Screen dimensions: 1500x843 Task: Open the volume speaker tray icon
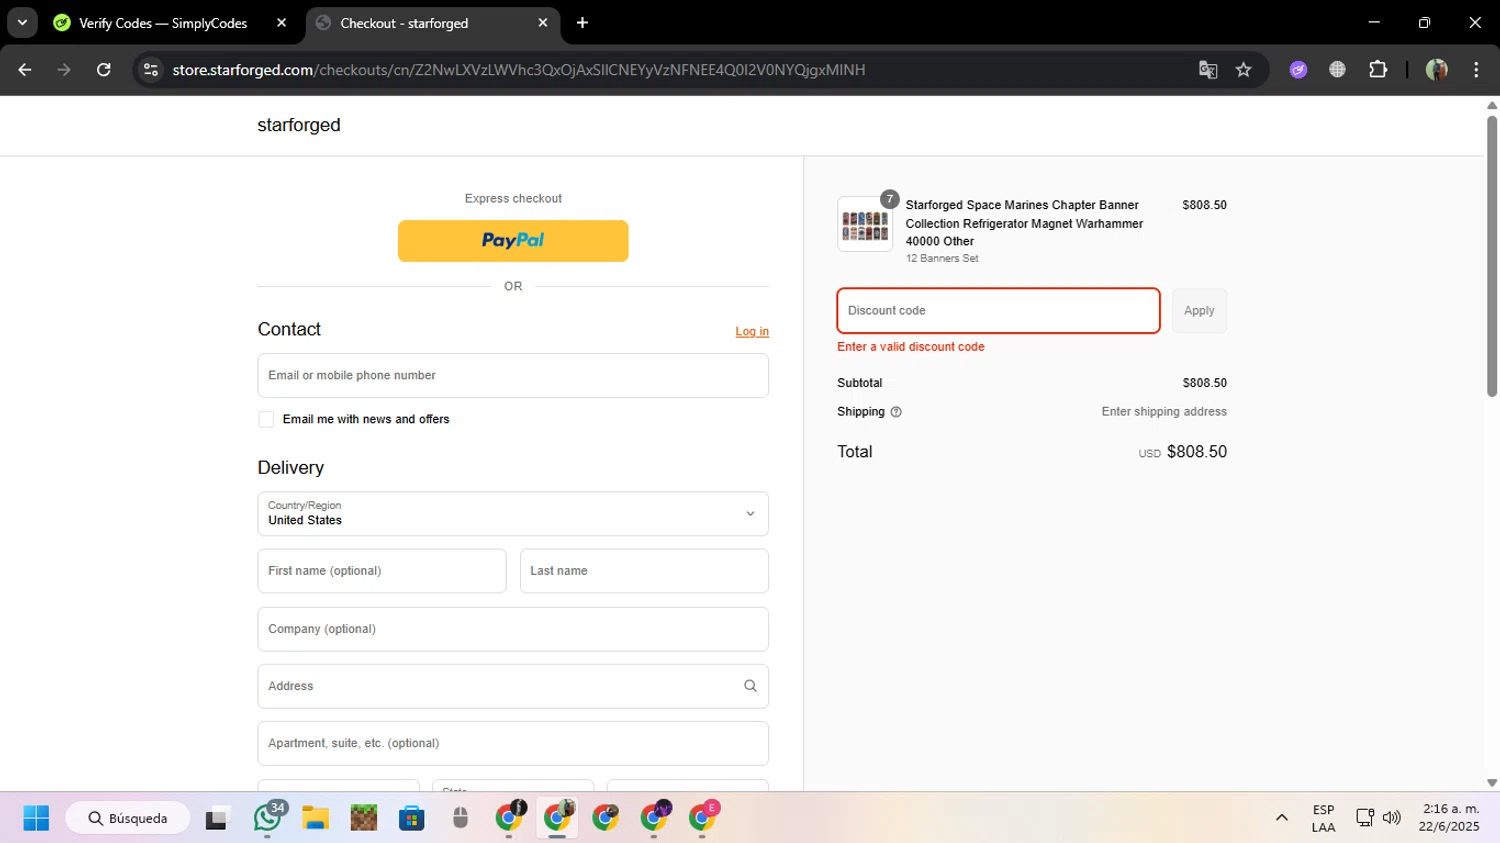click(x=1392, y=818)
